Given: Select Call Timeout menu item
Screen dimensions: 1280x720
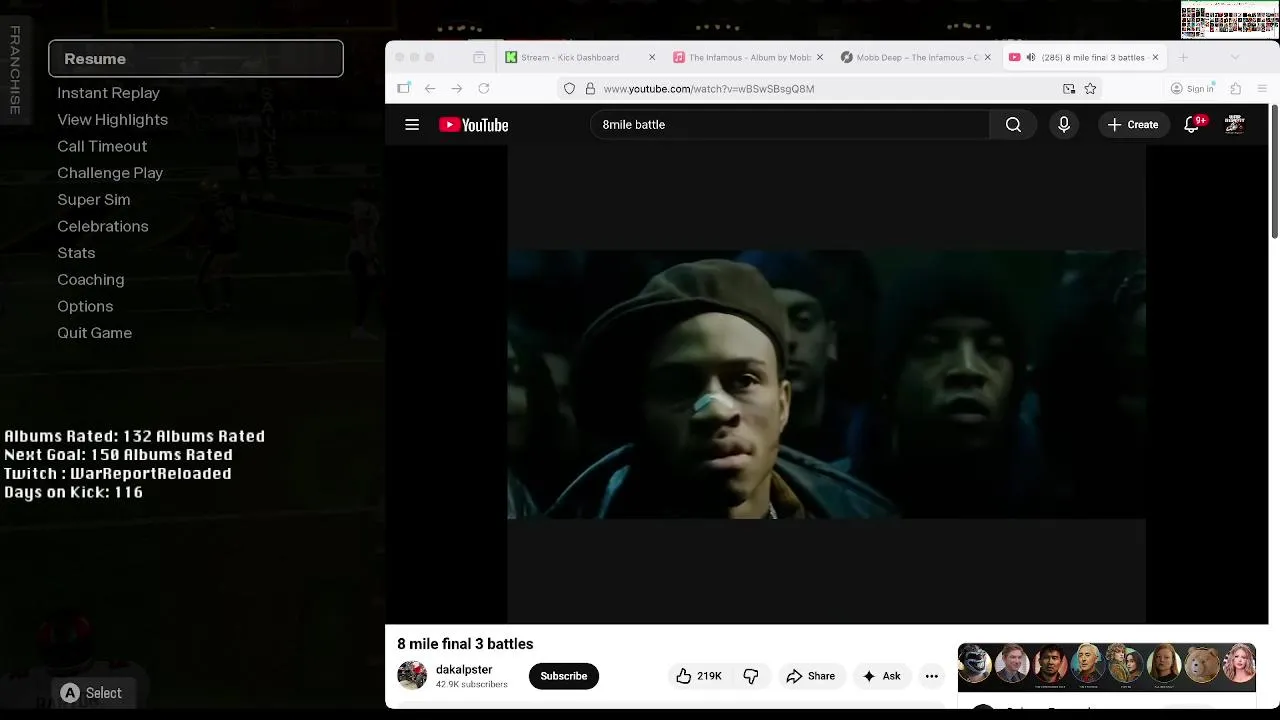Looking at the screenshot, I should tap(102, 146).
